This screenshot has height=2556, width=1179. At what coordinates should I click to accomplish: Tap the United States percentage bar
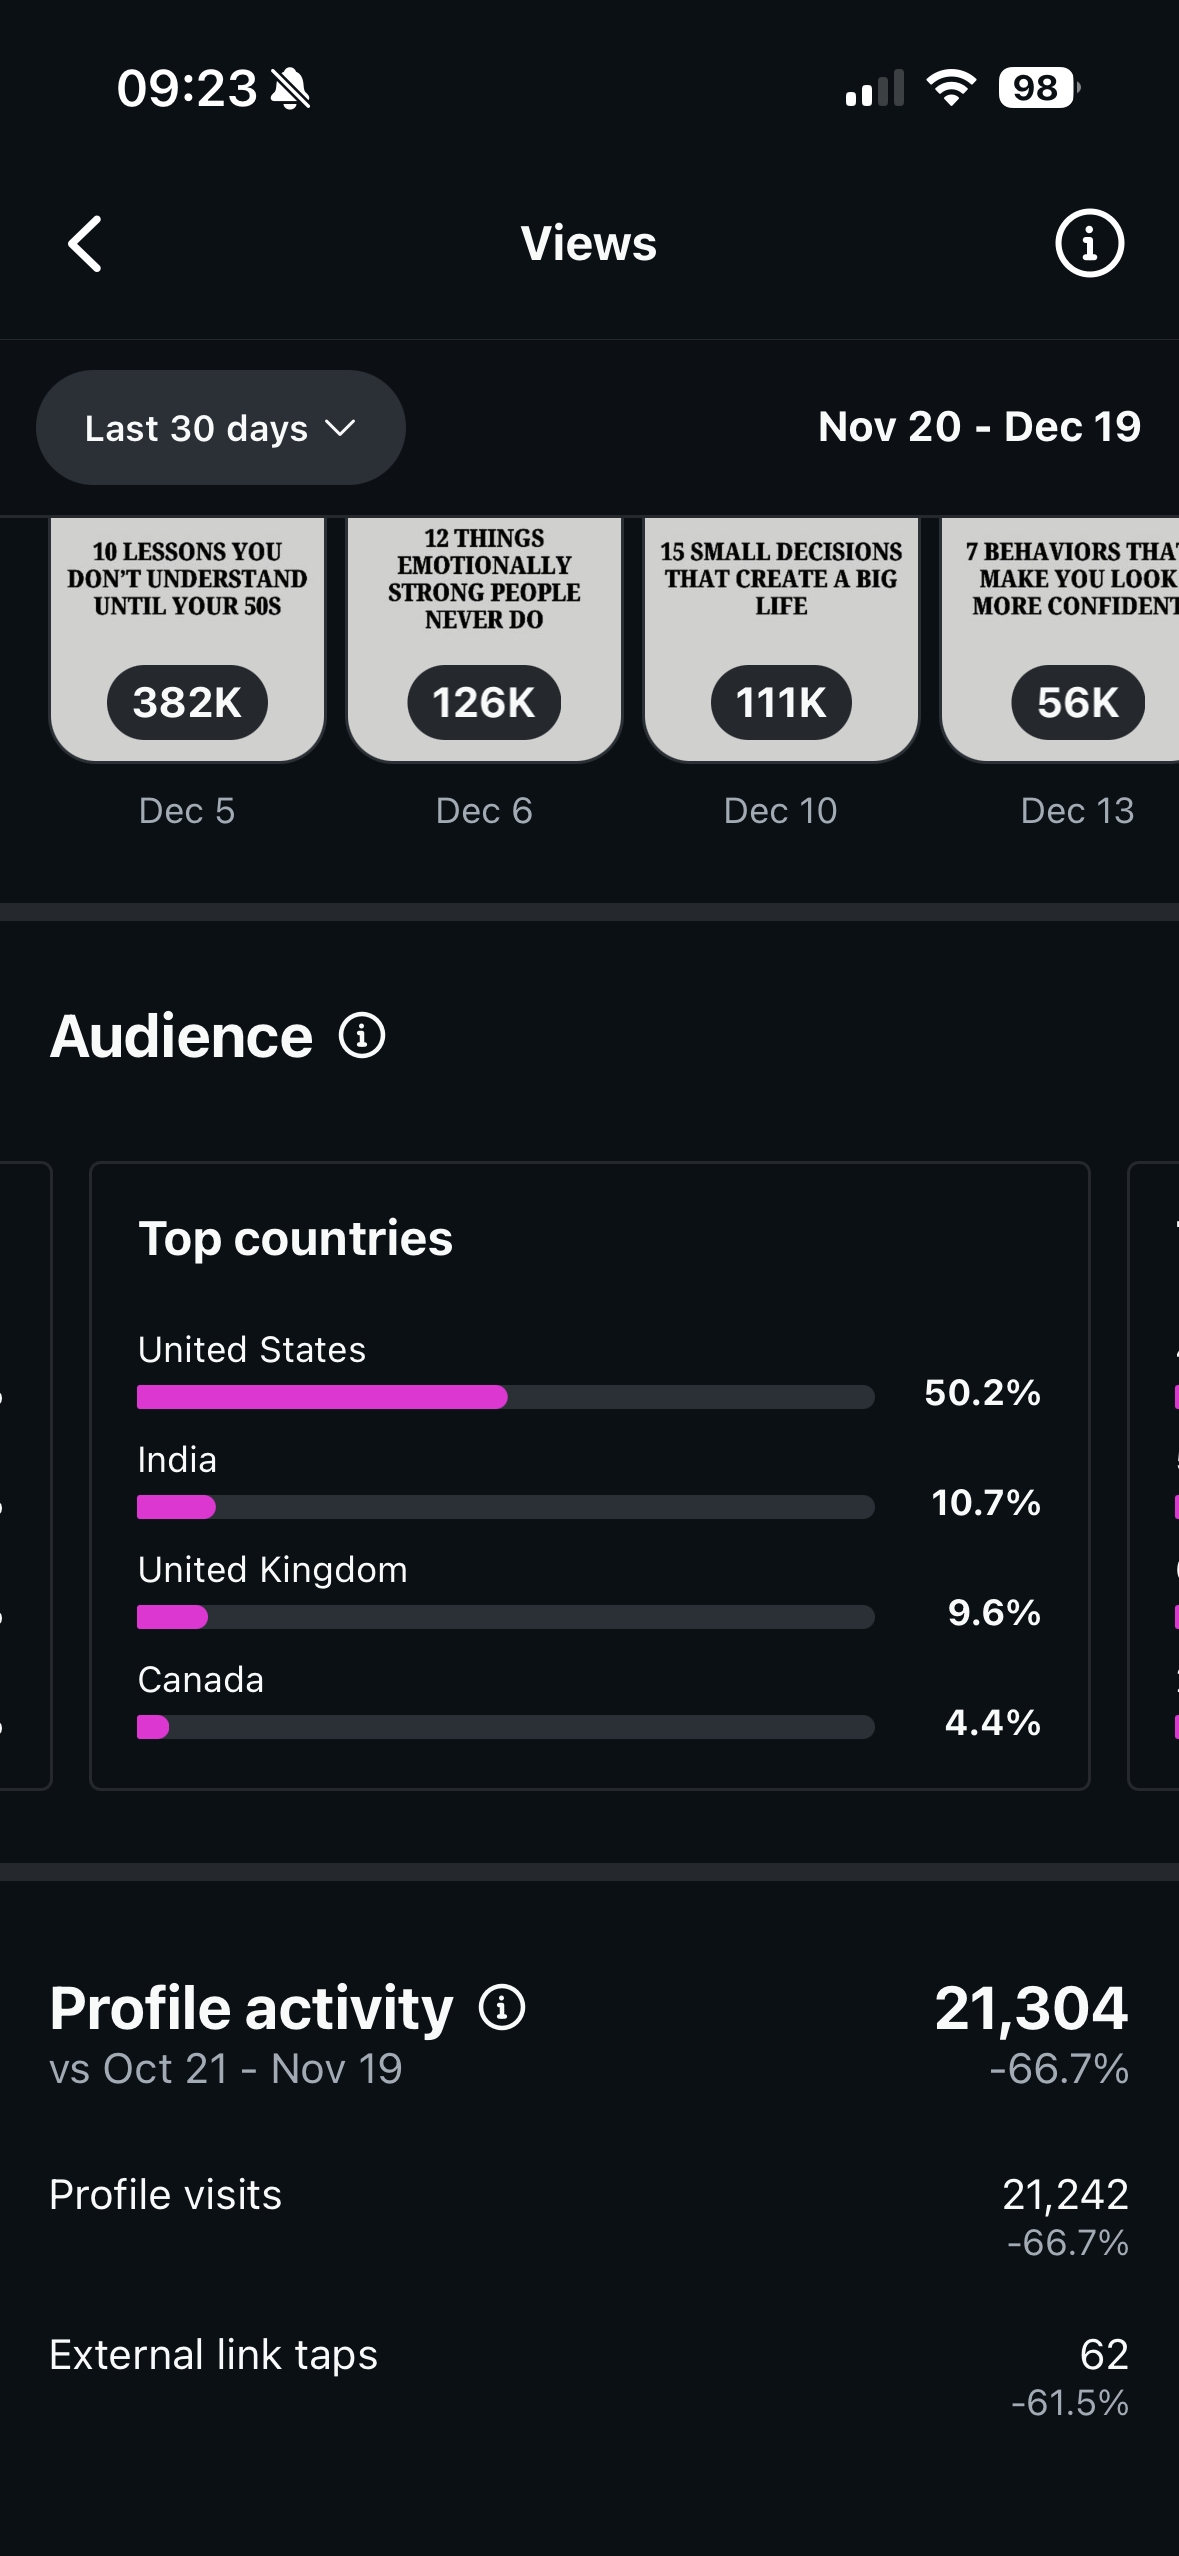coord(505,1397)
